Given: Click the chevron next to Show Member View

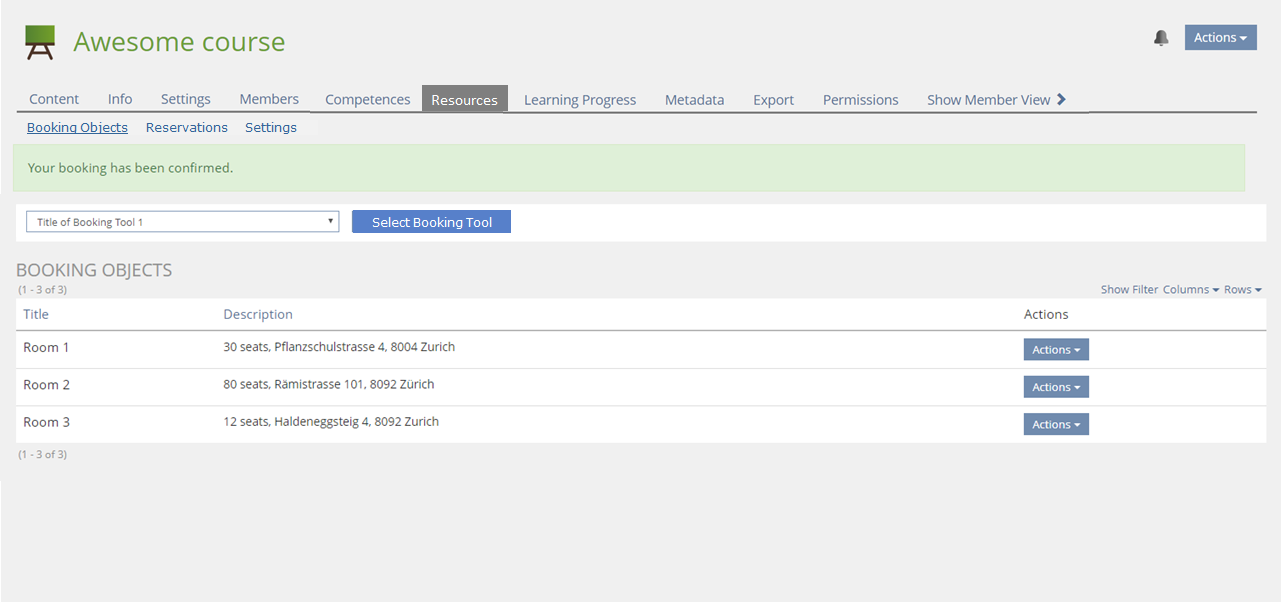Looking at the screenshot, I should coord(1062,99).
